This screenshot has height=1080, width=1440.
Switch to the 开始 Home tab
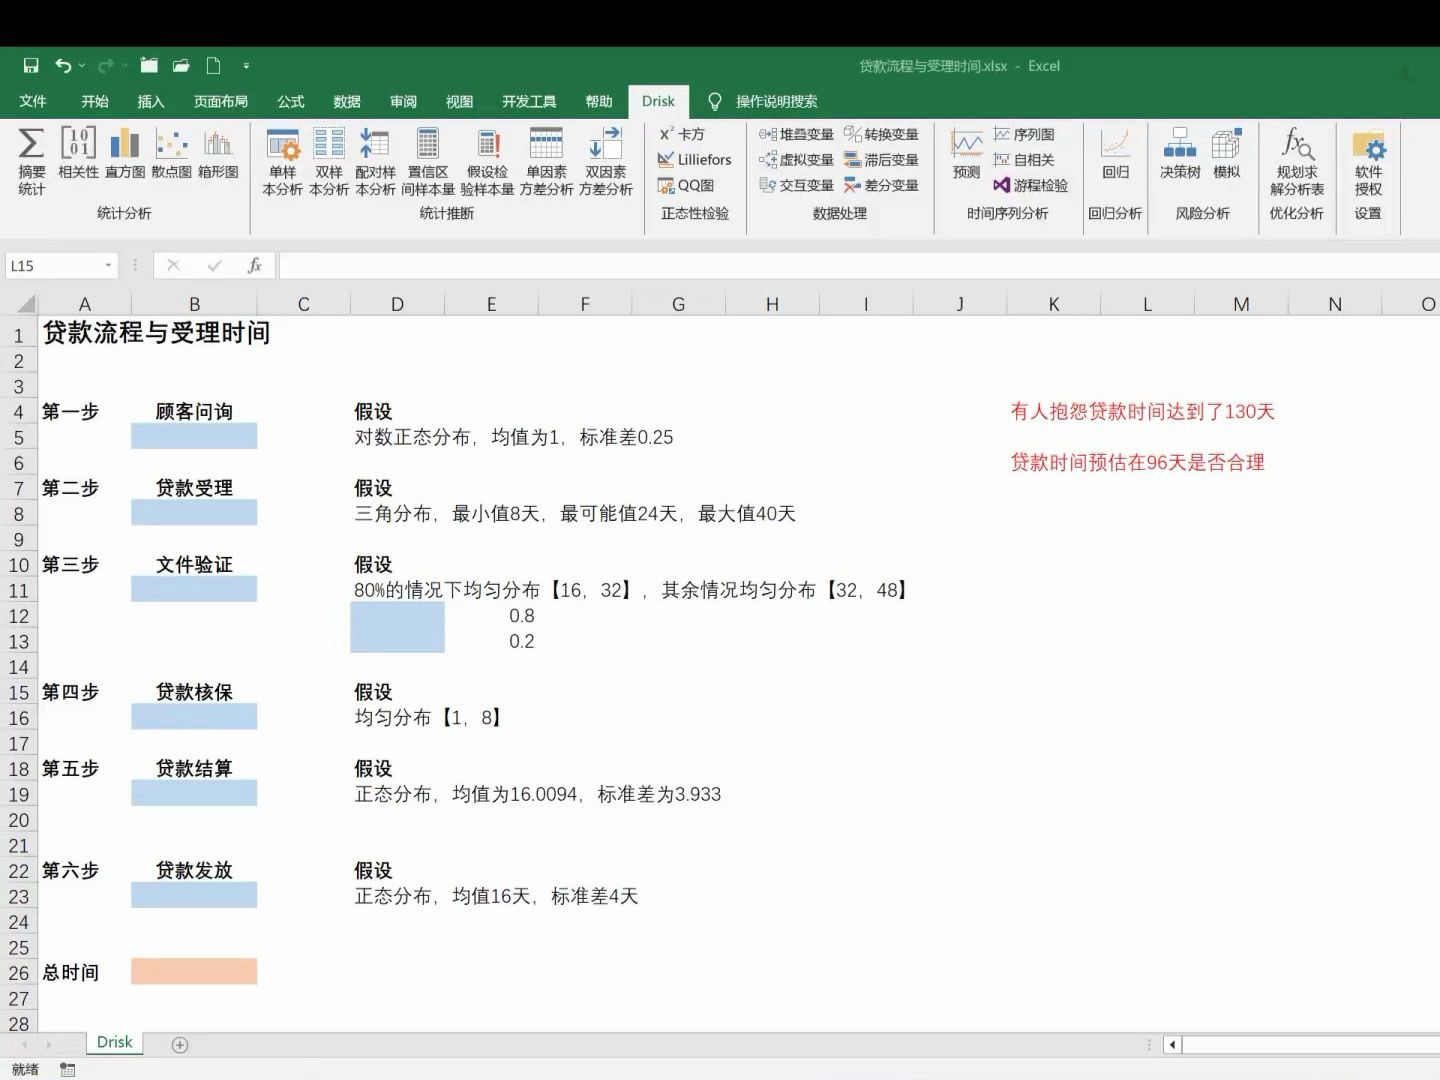point(95,101)
